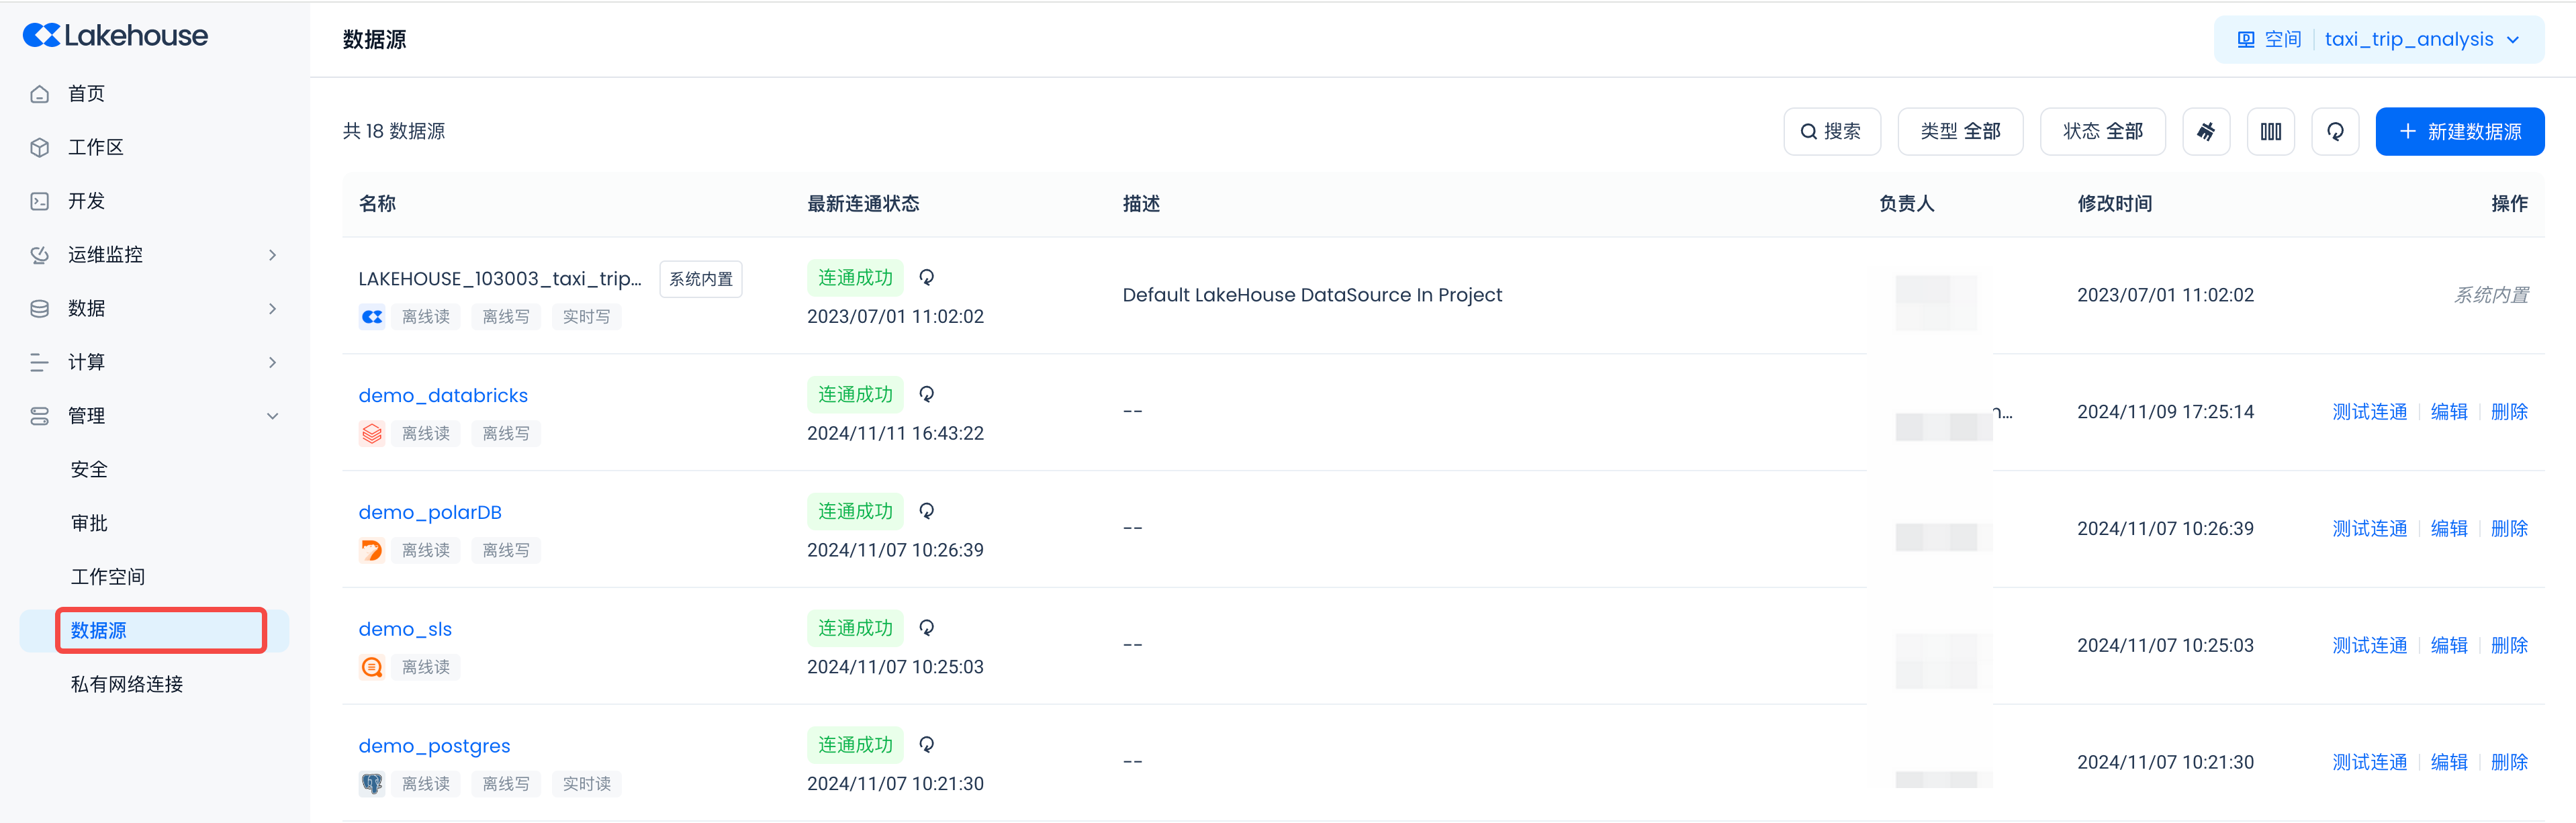The width and height of the screenshot is (2576, 823).
Task: Click 新建数据源 button
Action: [x=2459, y=132]
